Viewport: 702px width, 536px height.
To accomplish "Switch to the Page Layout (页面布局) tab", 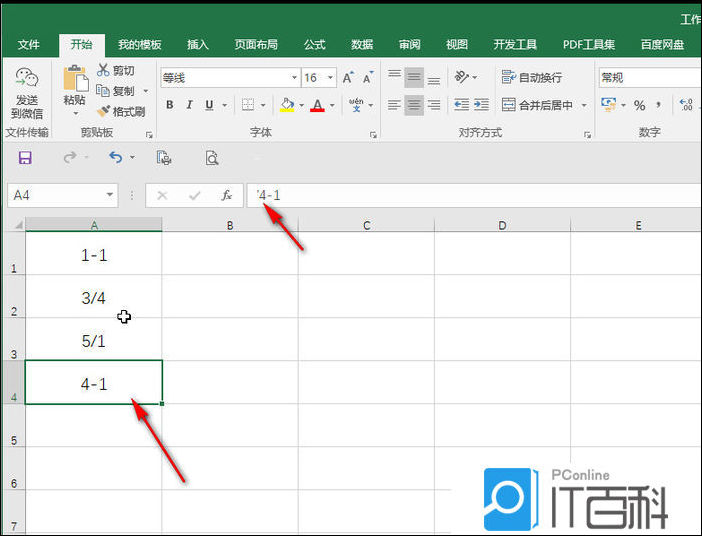I will click(256, 45).
